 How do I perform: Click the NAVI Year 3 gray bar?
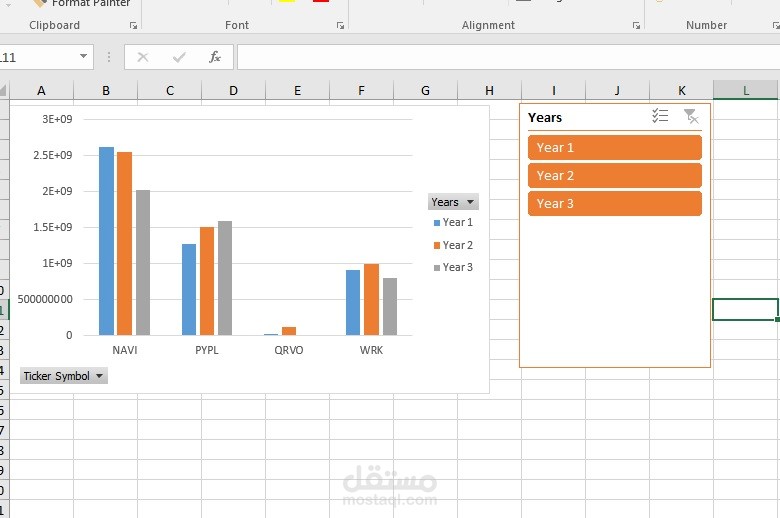143,262
